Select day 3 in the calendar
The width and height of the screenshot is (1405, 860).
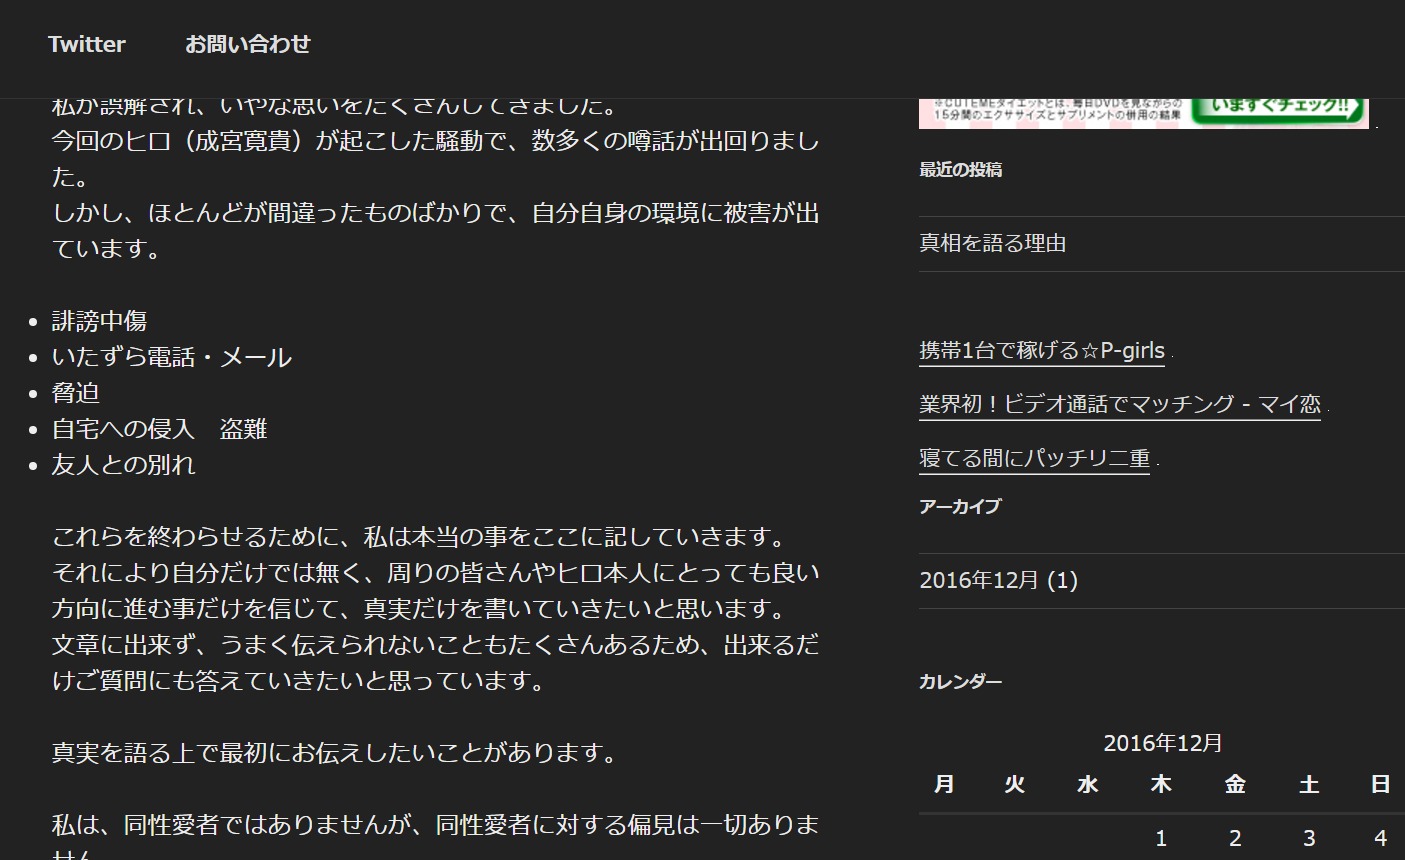pyautogui.click(x=1308, y=838)
